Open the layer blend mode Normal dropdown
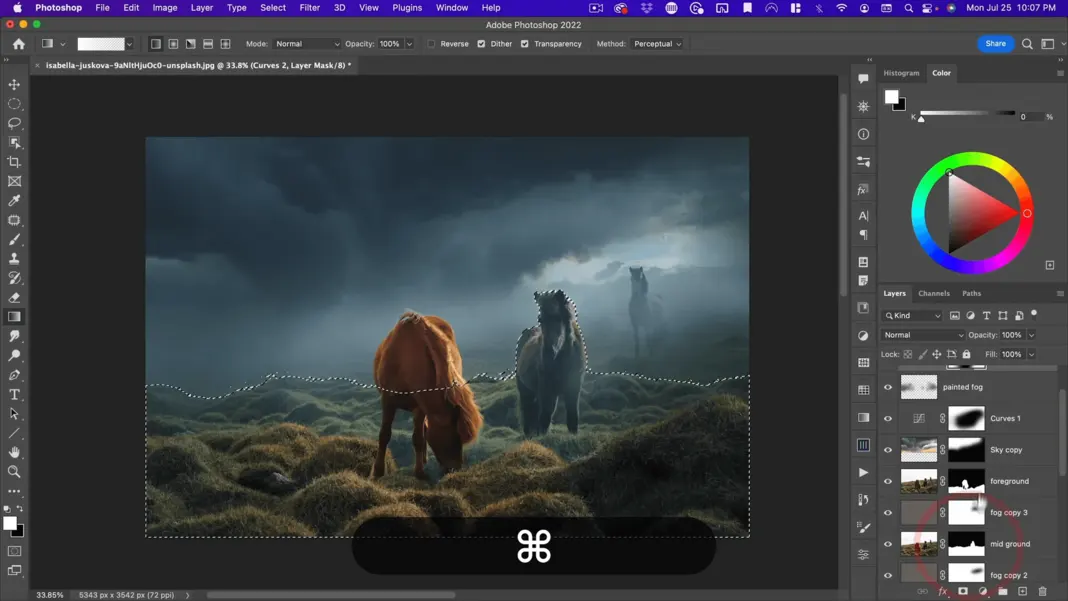1068x601 pixels. [x=923, y=335]
